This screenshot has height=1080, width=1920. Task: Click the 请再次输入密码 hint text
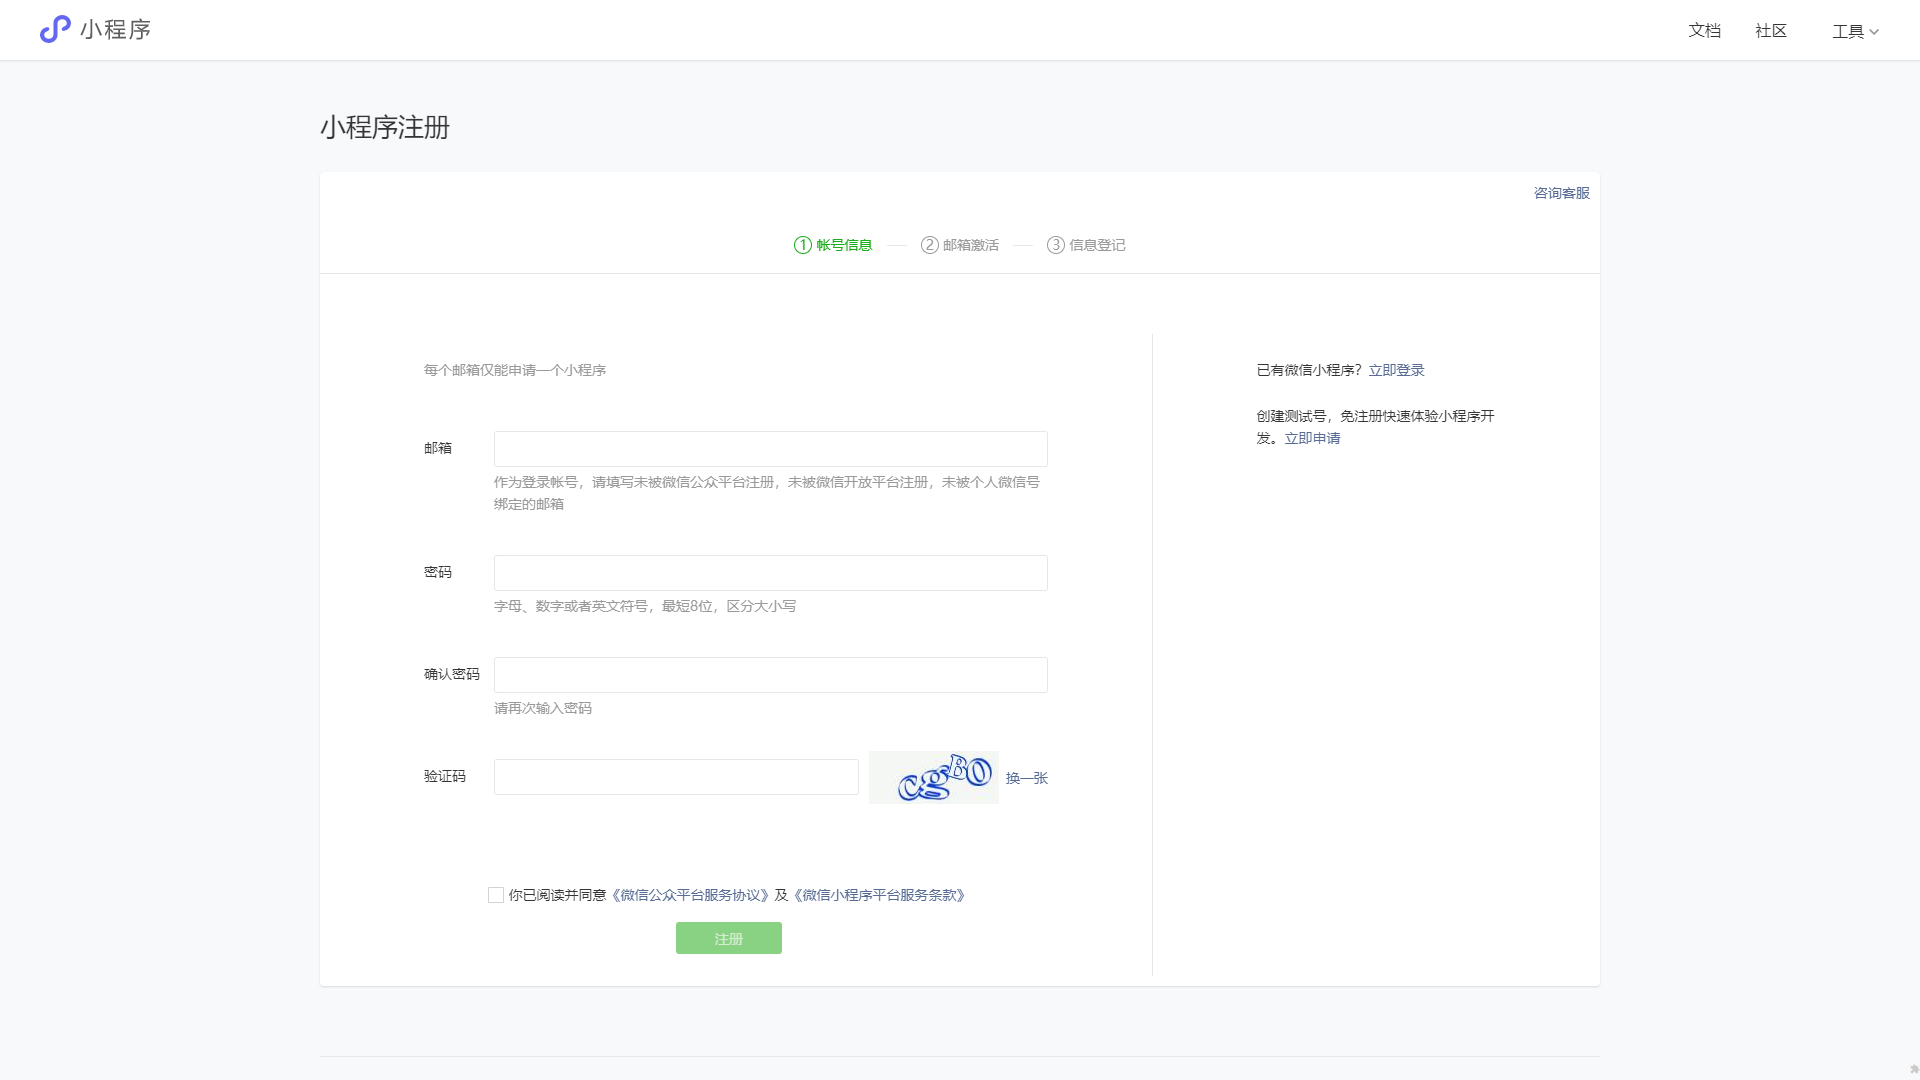point(543,708)
